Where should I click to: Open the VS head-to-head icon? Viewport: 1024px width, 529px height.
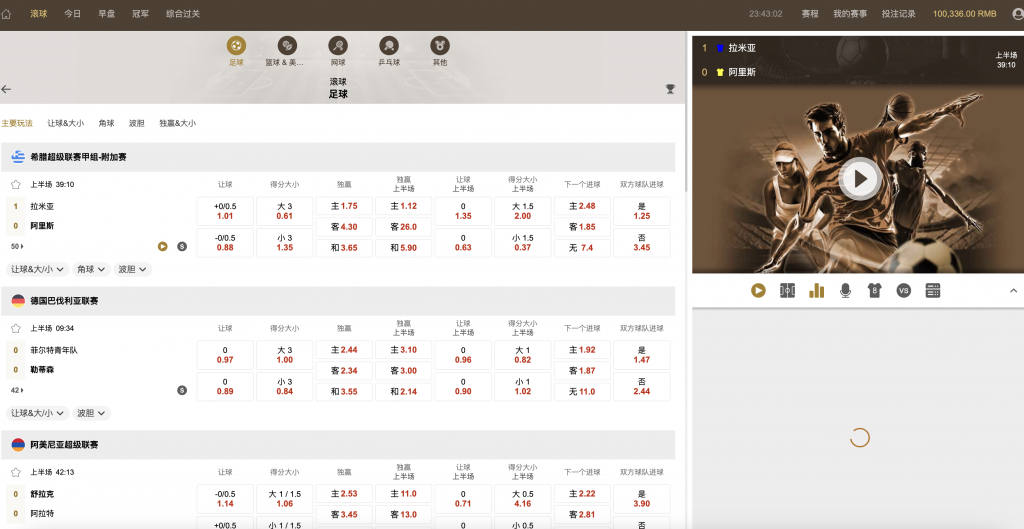[904, 290]
